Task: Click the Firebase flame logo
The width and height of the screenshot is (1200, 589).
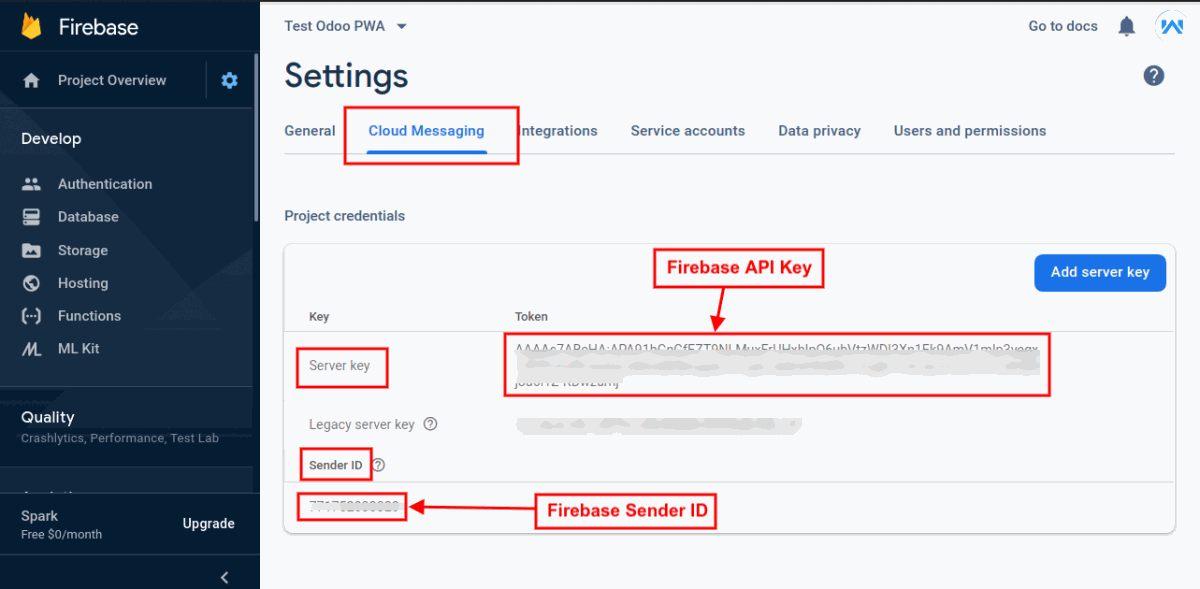Action: click(31, 27)
